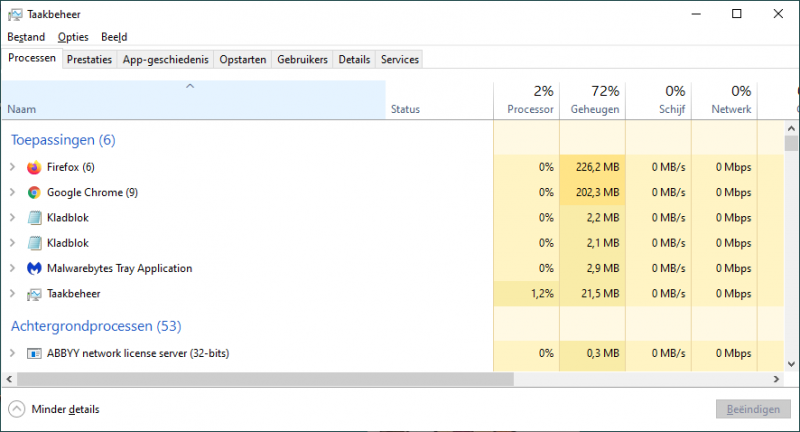The image size is (800, 432).
Task: Expand the ABBYY network license server row
Action: click(x=12, y=353)
